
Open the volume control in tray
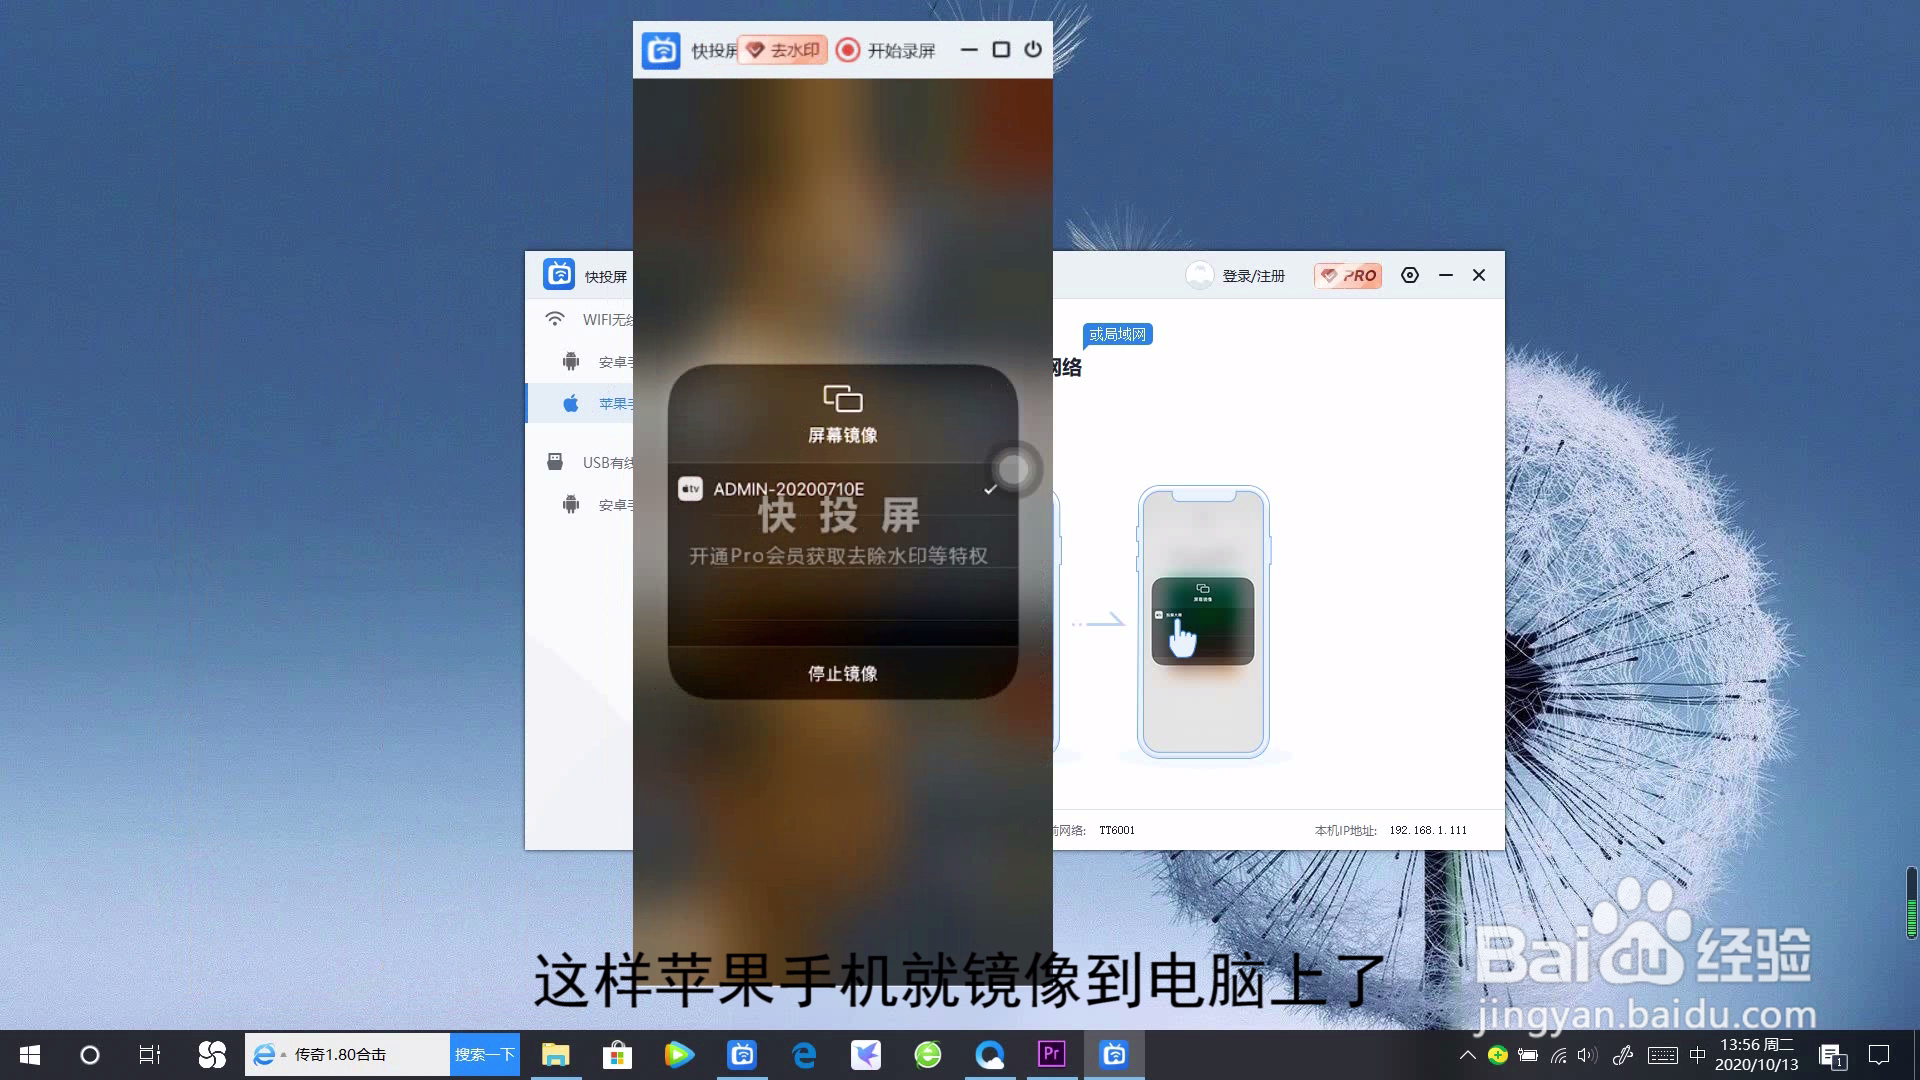point(1587,1055)
